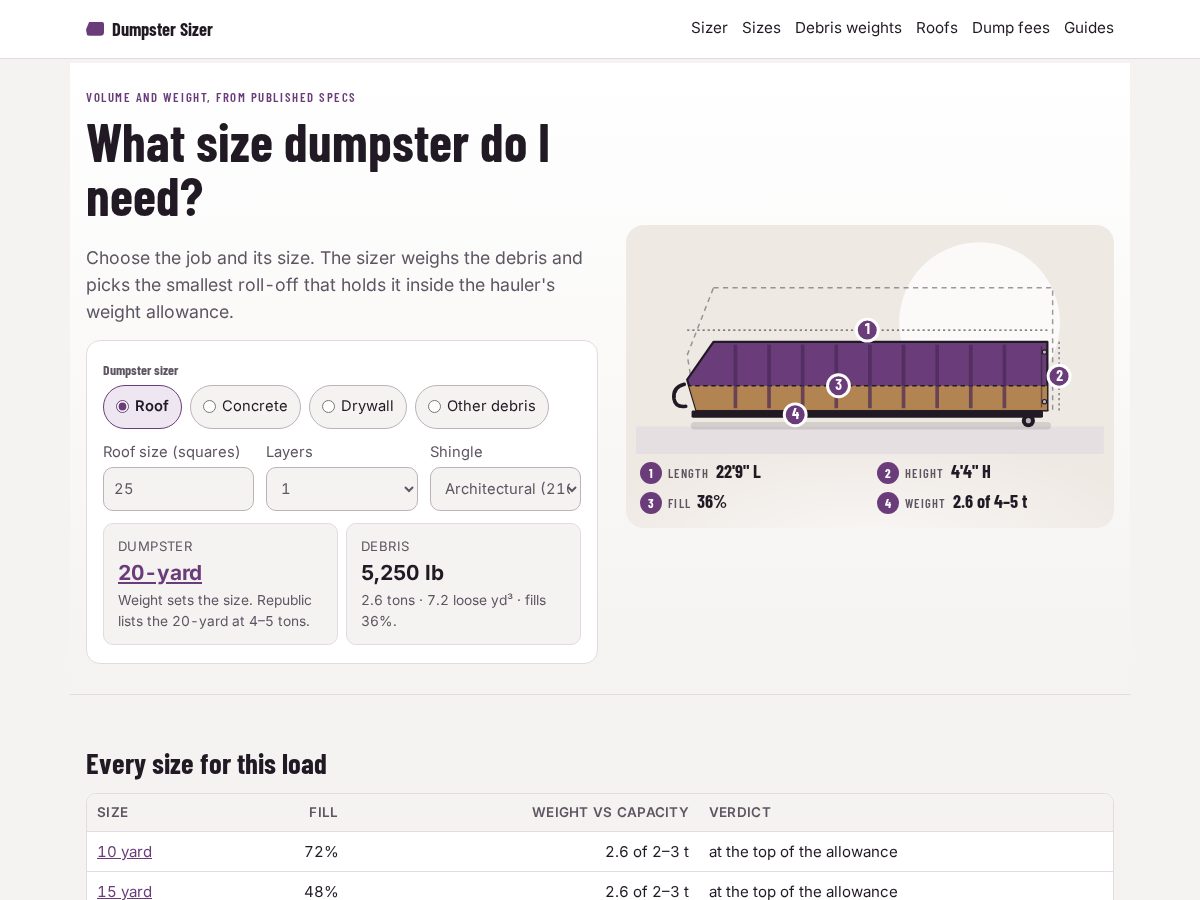Click the 72% fill cell

(321, 852)
